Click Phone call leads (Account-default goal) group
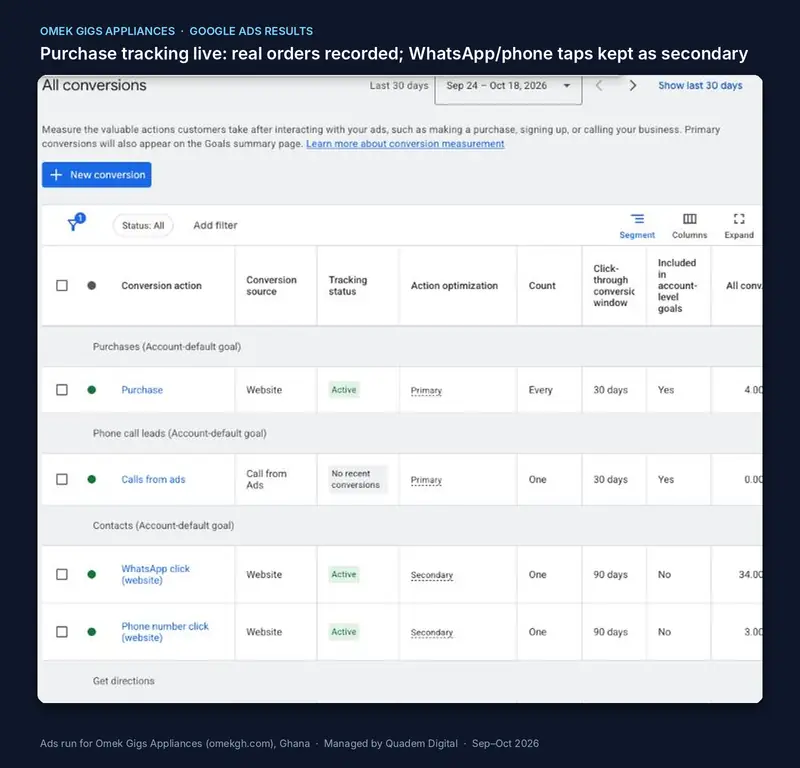The height and width of the screenshot is (768, 800). (x=402, y=433)
